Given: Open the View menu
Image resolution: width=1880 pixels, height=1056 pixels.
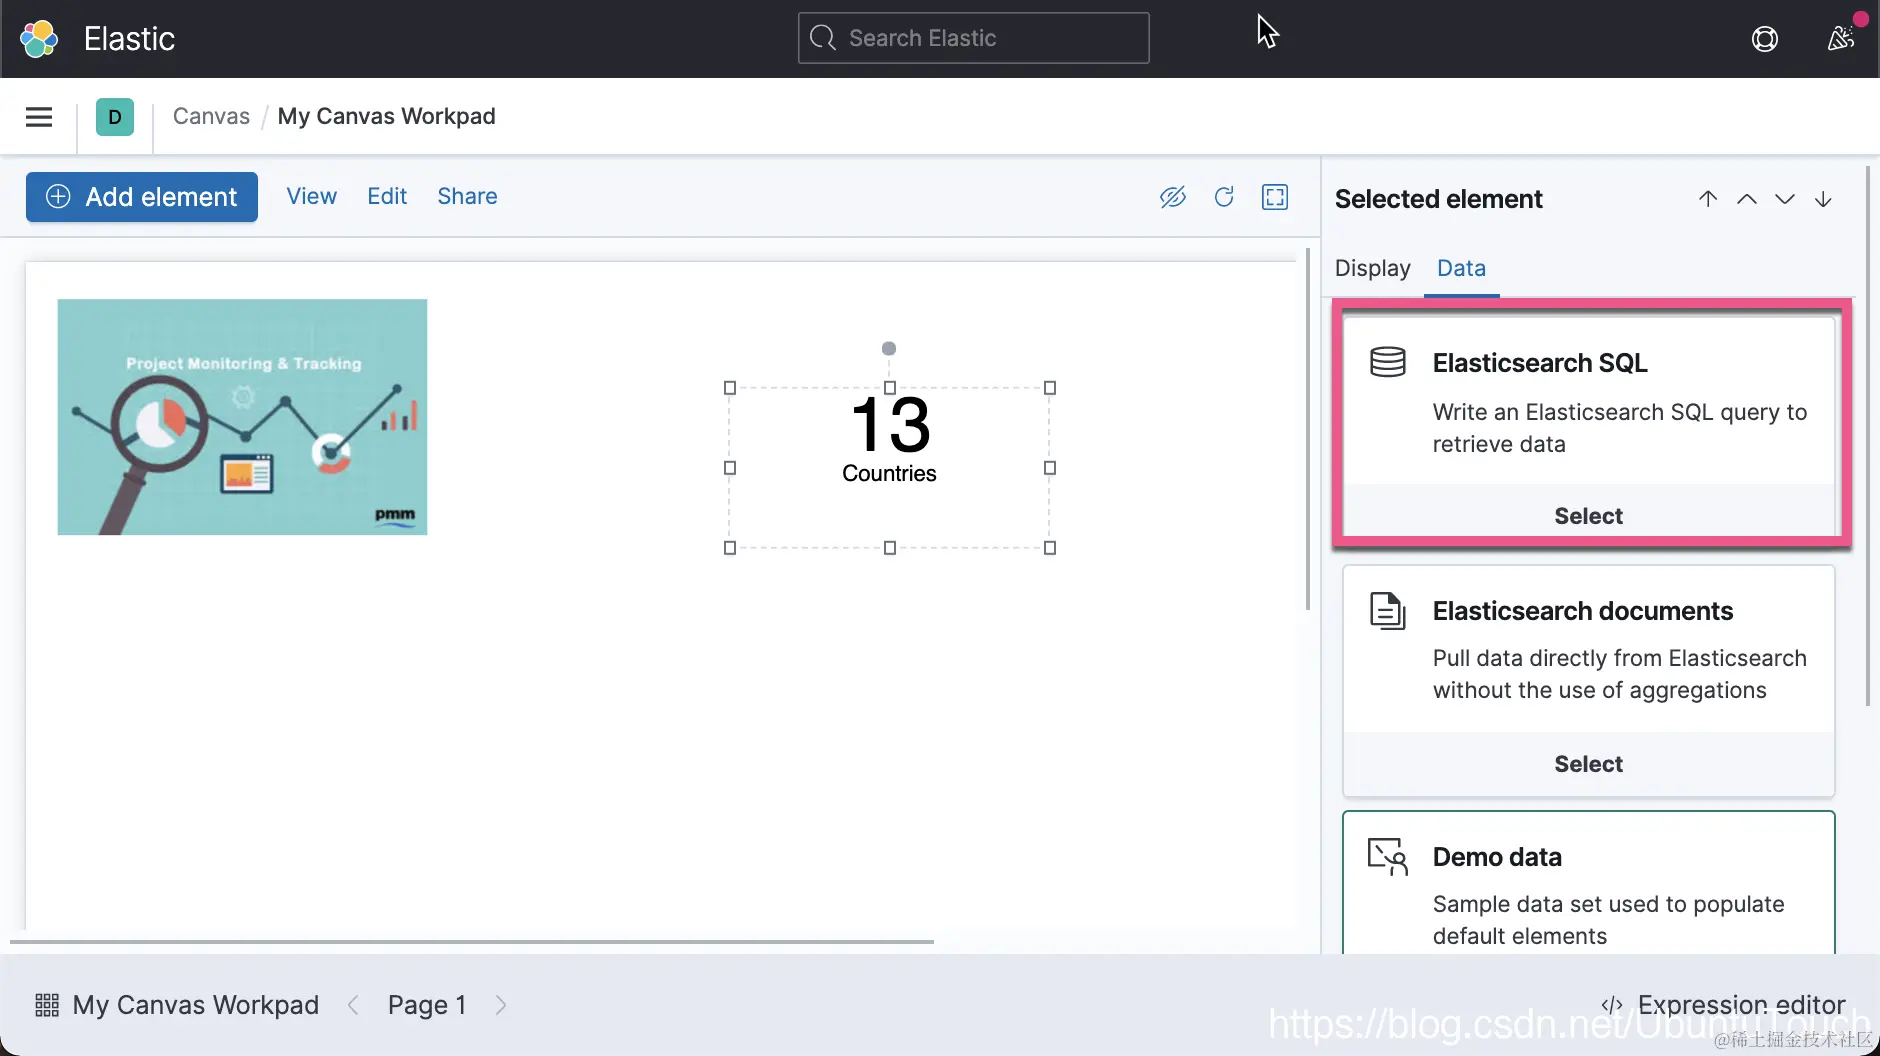Looking at the screenshot, I should pyautogui.click(x=312, y=196).
